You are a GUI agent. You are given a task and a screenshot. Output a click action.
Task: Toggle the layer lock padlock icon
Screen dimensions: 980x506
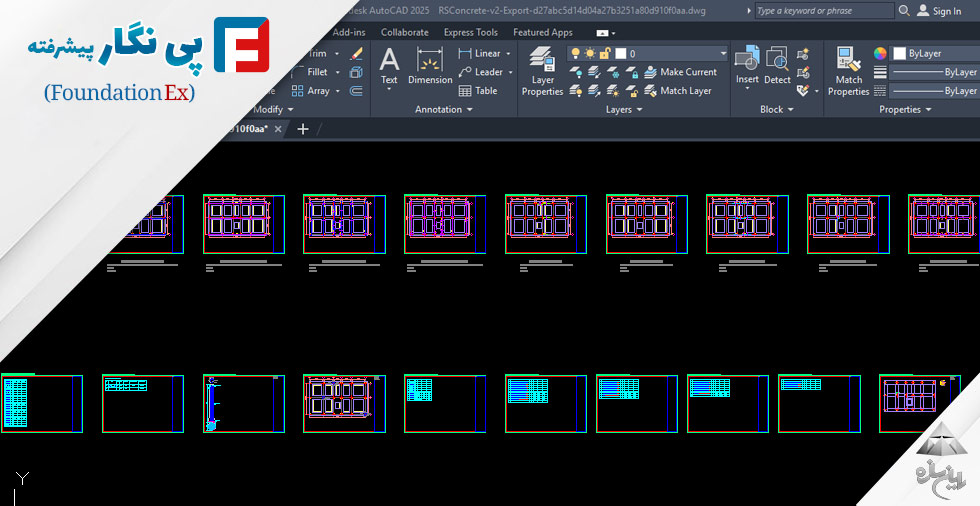click(x=604, y=53)
